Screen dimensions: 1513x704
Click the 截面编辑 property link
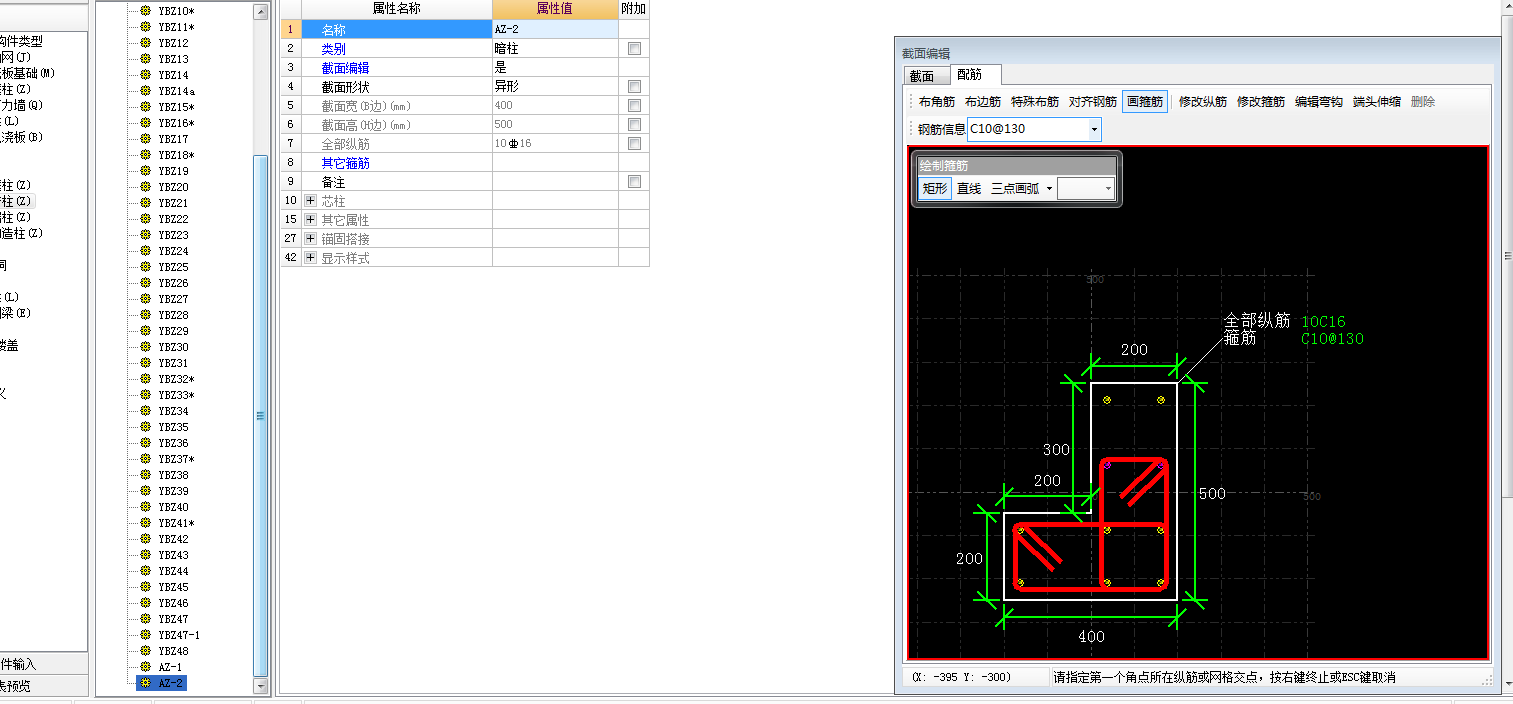point(345,67)
